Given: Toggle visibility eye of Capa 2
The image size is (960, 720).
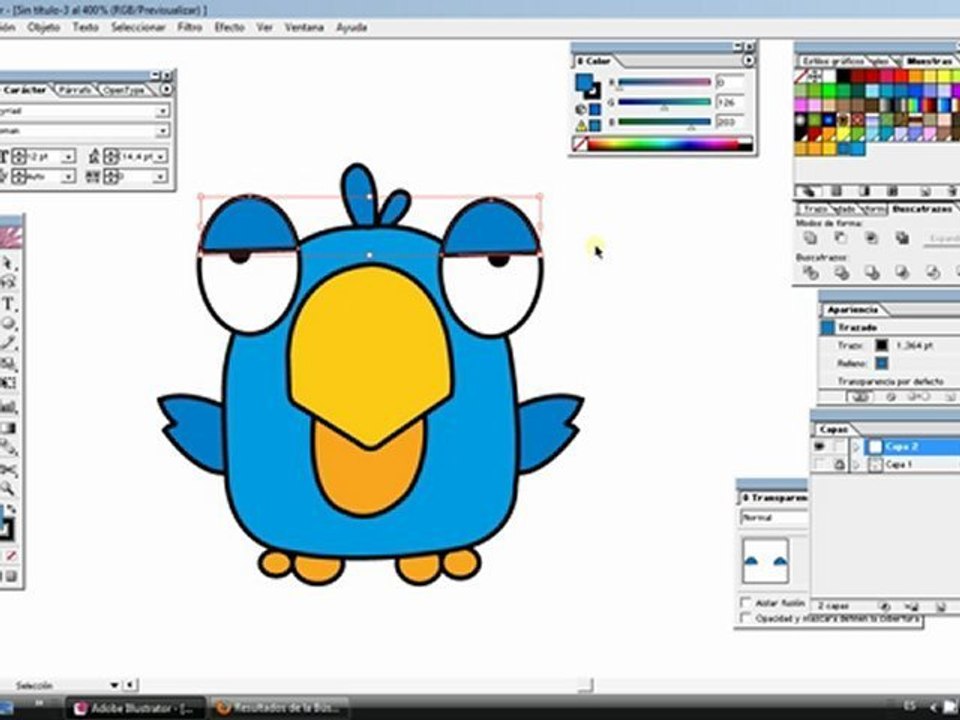Looking at the screenshot, I should (820, 446).
